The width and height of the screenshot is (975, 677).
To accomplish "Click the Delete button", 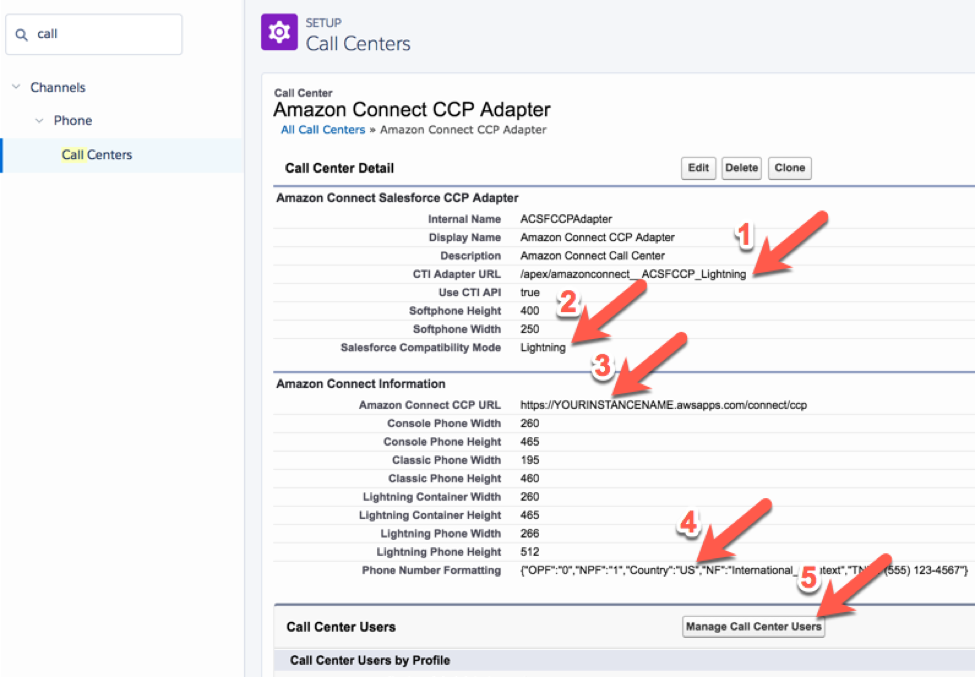I will 741,168.
